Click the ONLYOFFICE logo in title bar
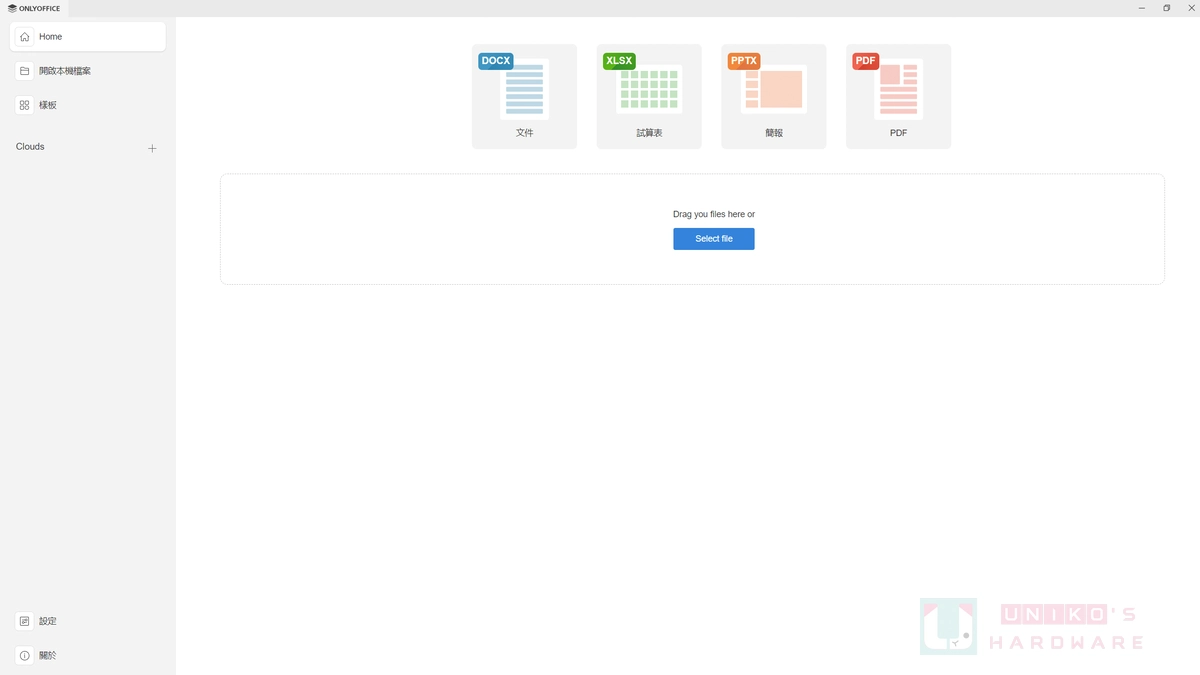The image size is (1200, 675). [34, 8]
